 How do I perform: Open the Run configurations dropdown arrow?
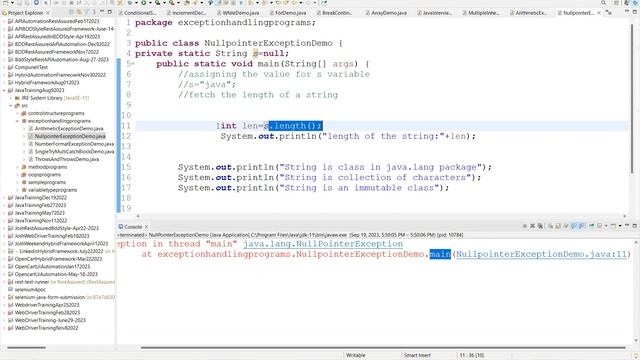click(x=150, y=3)
